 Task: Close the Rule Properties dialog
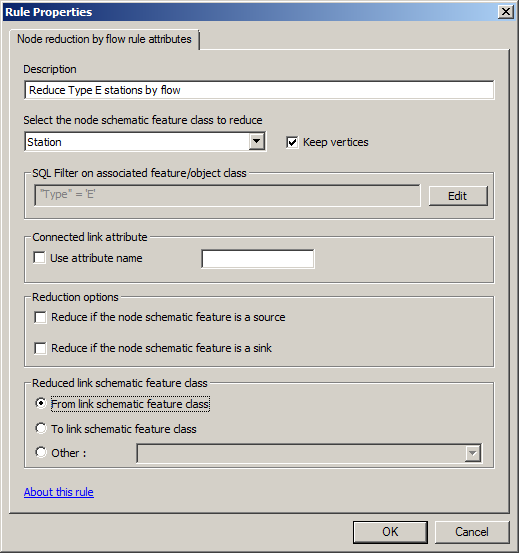tap(506, 12)
